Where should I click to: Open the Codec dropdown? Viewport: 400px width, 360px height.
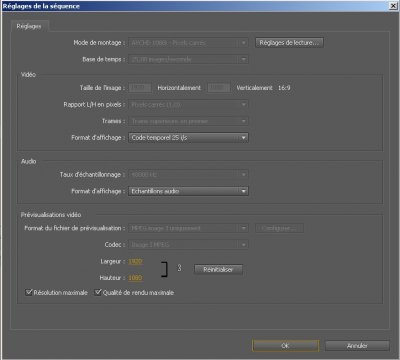click(x=188, y=245)
